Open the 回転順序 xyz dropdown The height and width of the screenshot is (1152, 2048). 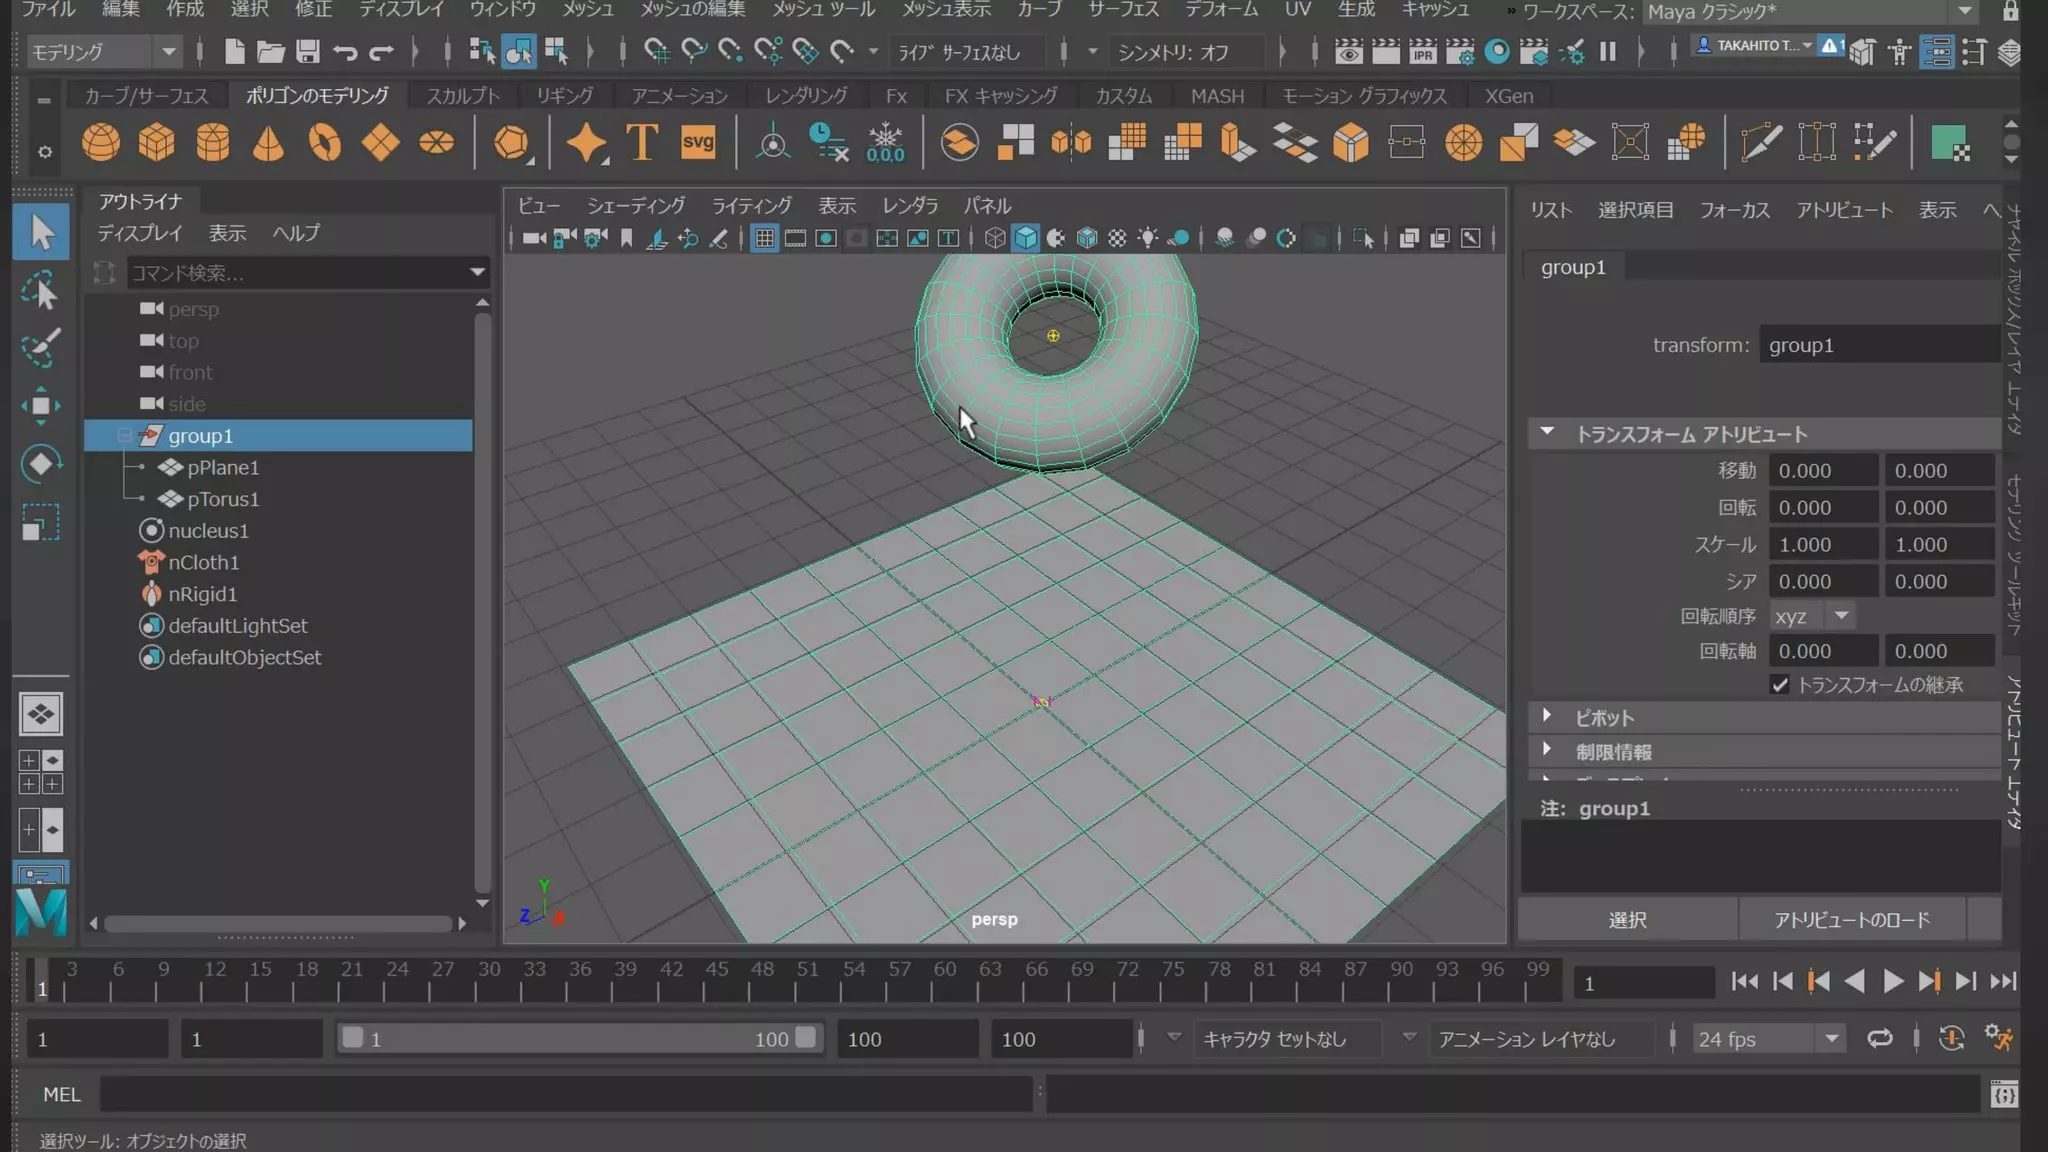pyautogui.click(x=1812, y=616)
